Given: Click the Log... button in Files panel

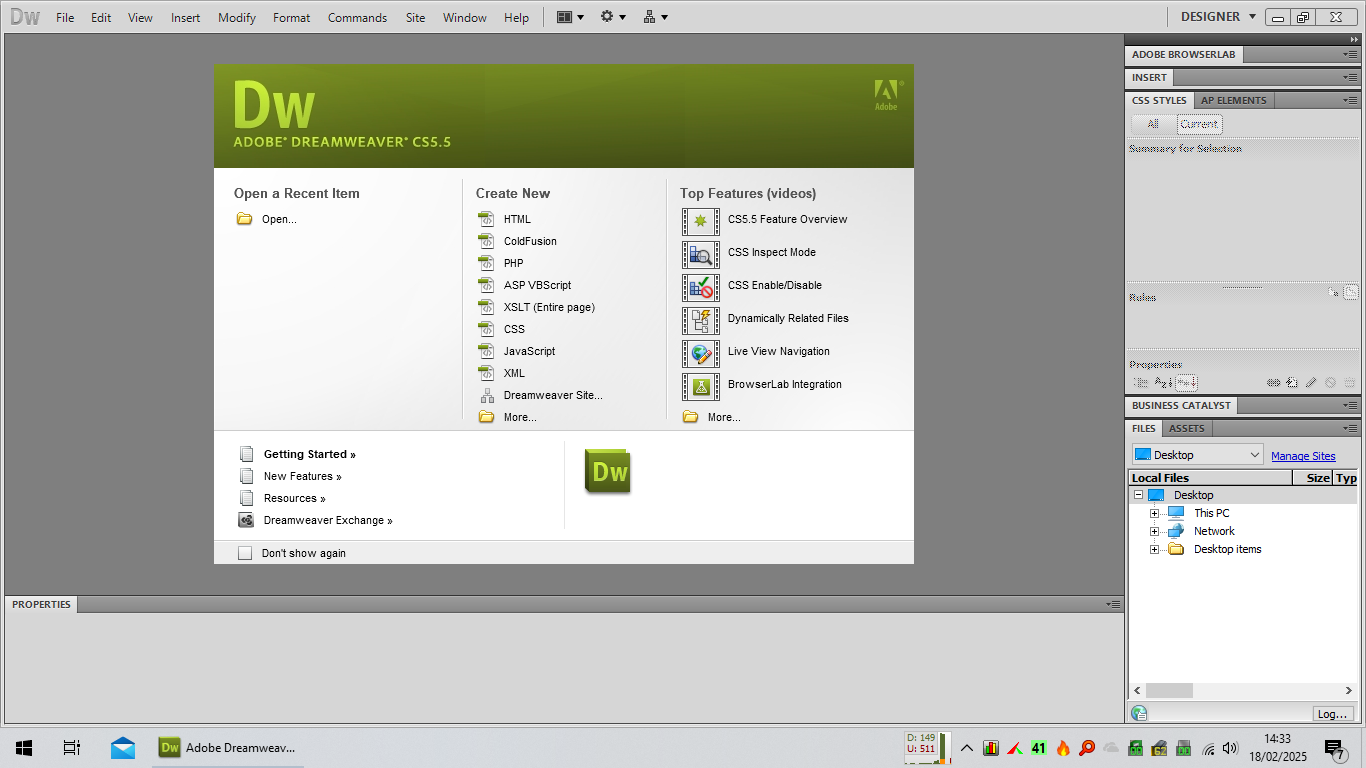Looking at the screenshot, I should pos(1333,714).
